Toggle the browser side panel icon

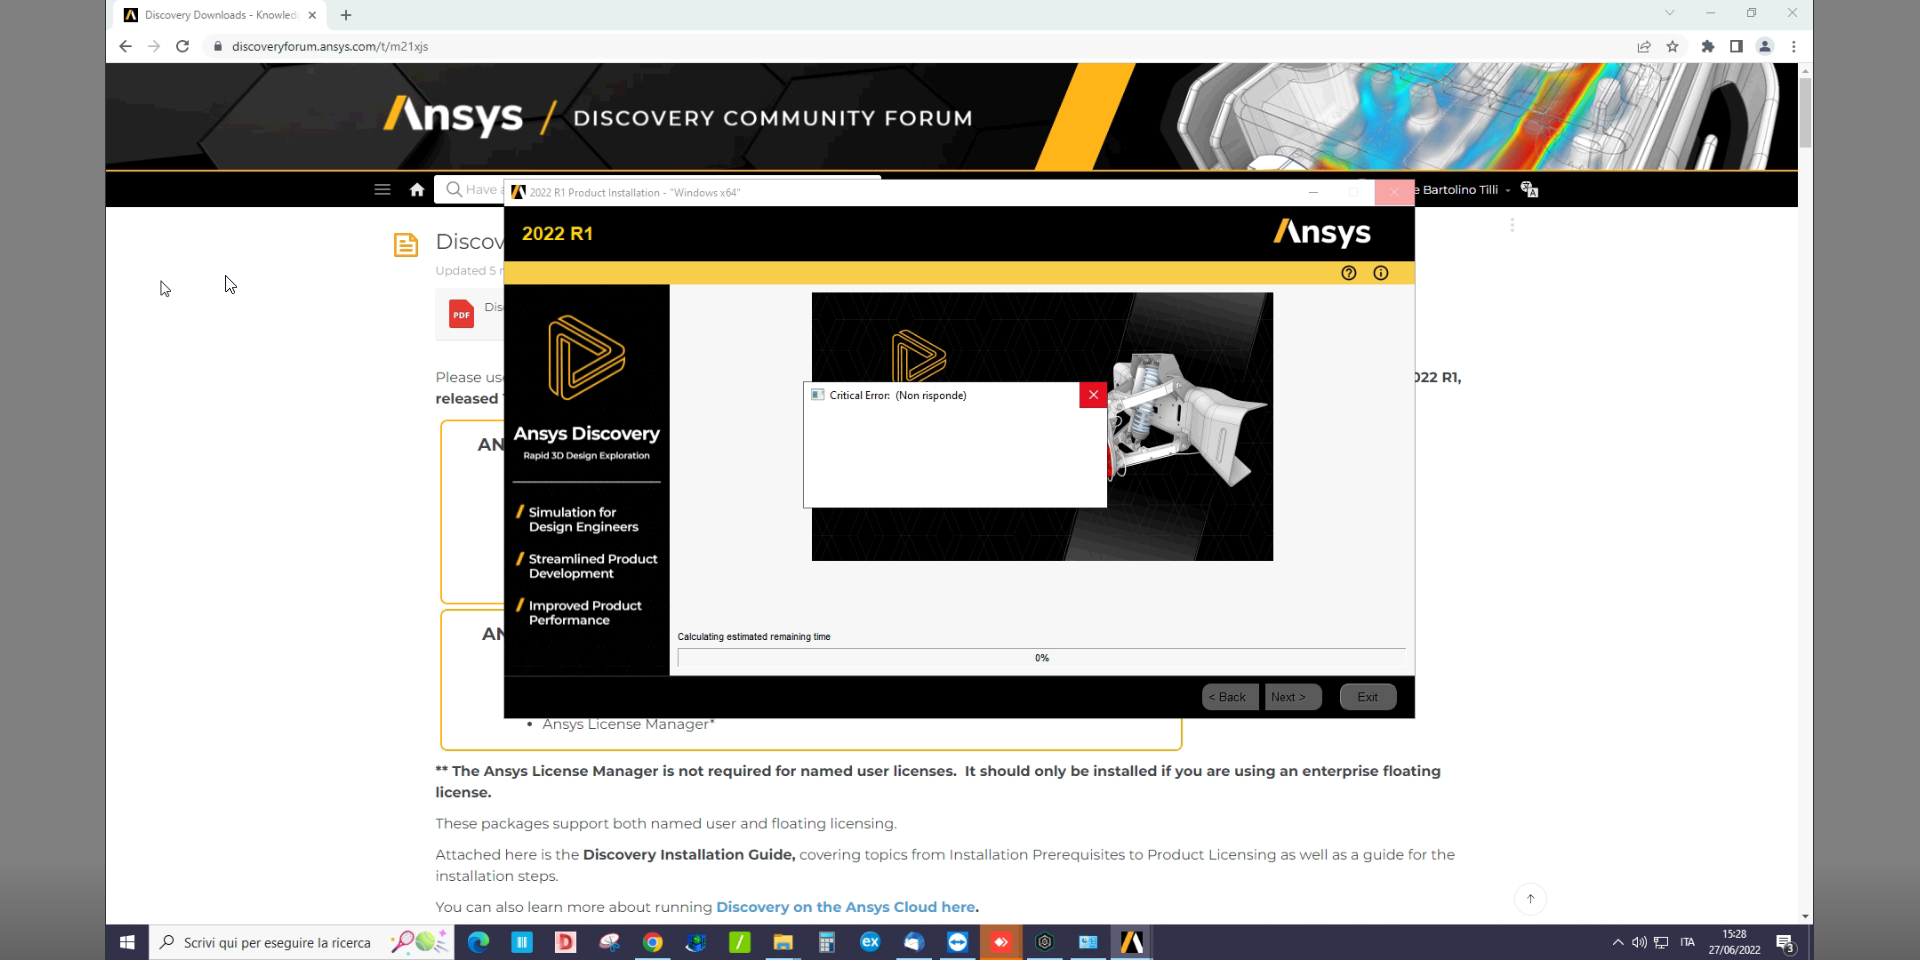[1736, 46]
